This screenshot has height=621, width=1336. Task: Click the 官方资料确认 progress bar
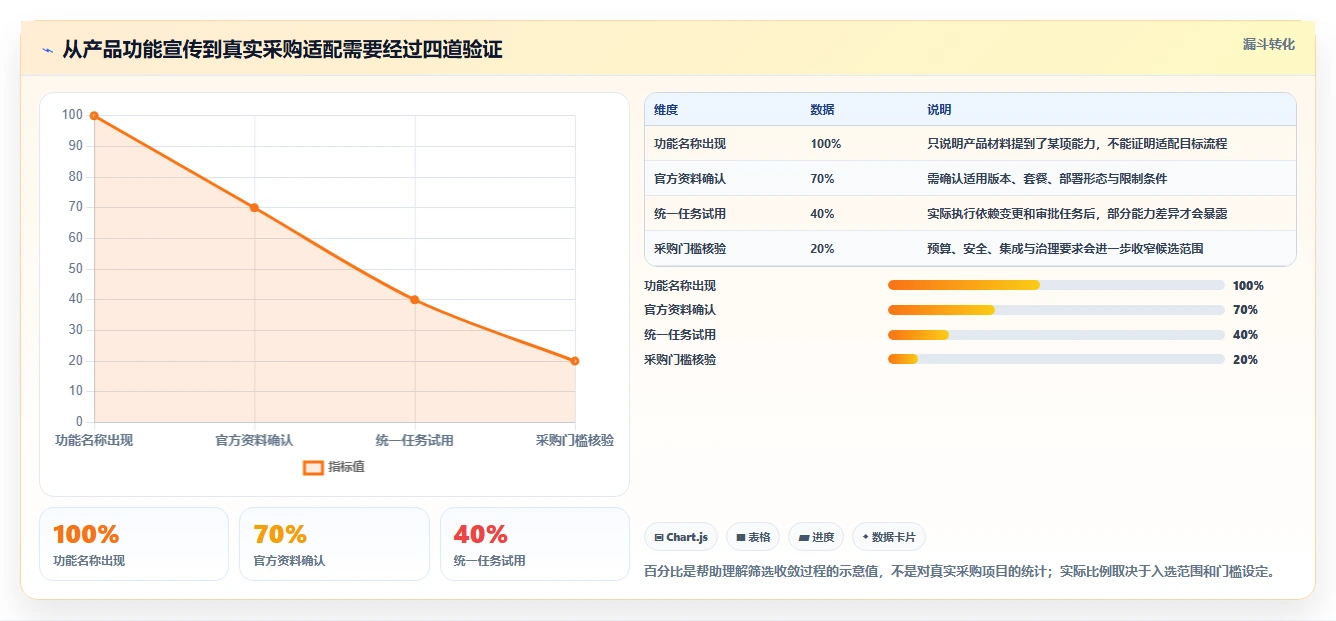tap(1056, 310)
